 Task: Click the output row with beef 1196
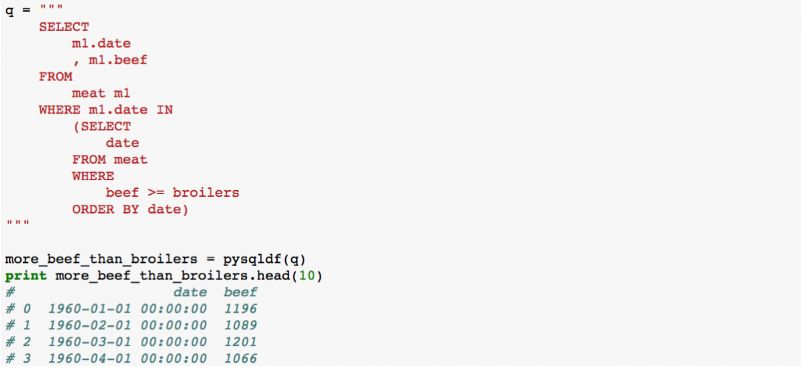131,309
